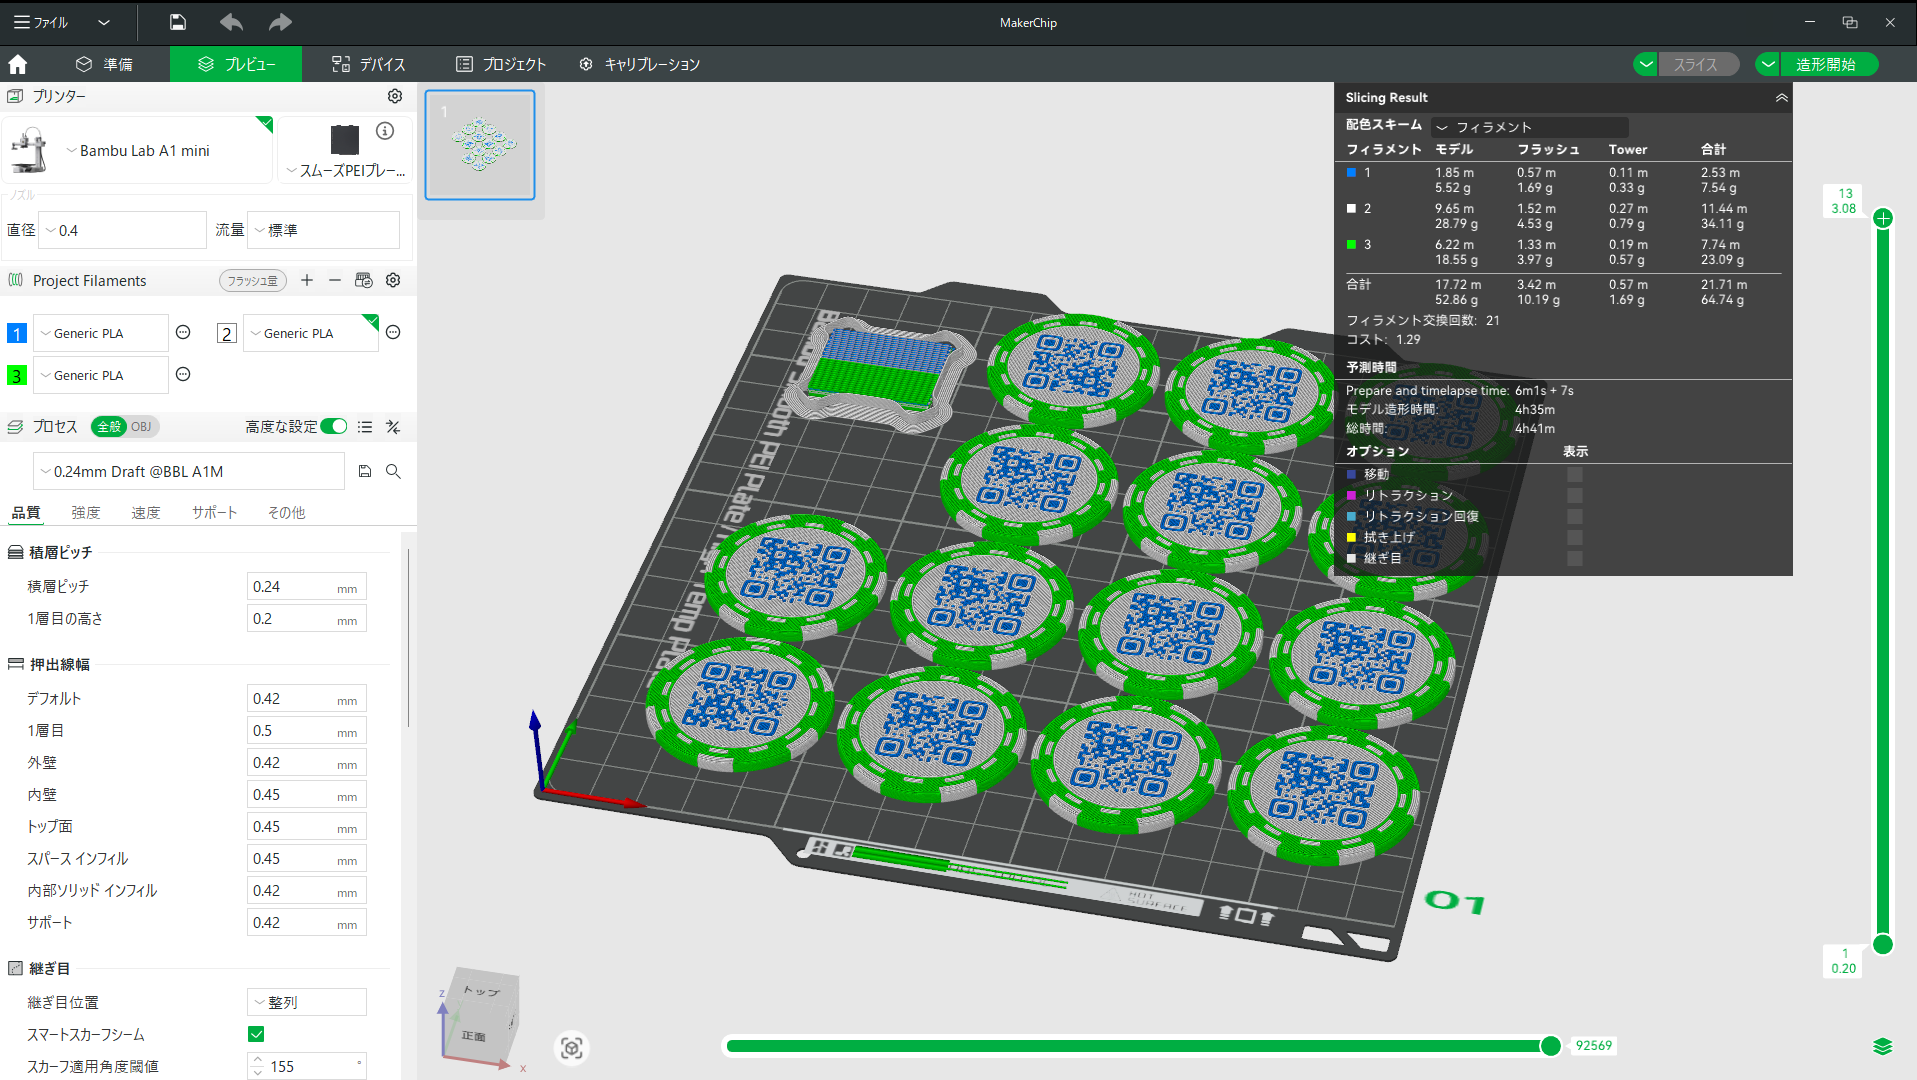
Task: Open the キャリブレーション tab
Action: pos(640,64)
